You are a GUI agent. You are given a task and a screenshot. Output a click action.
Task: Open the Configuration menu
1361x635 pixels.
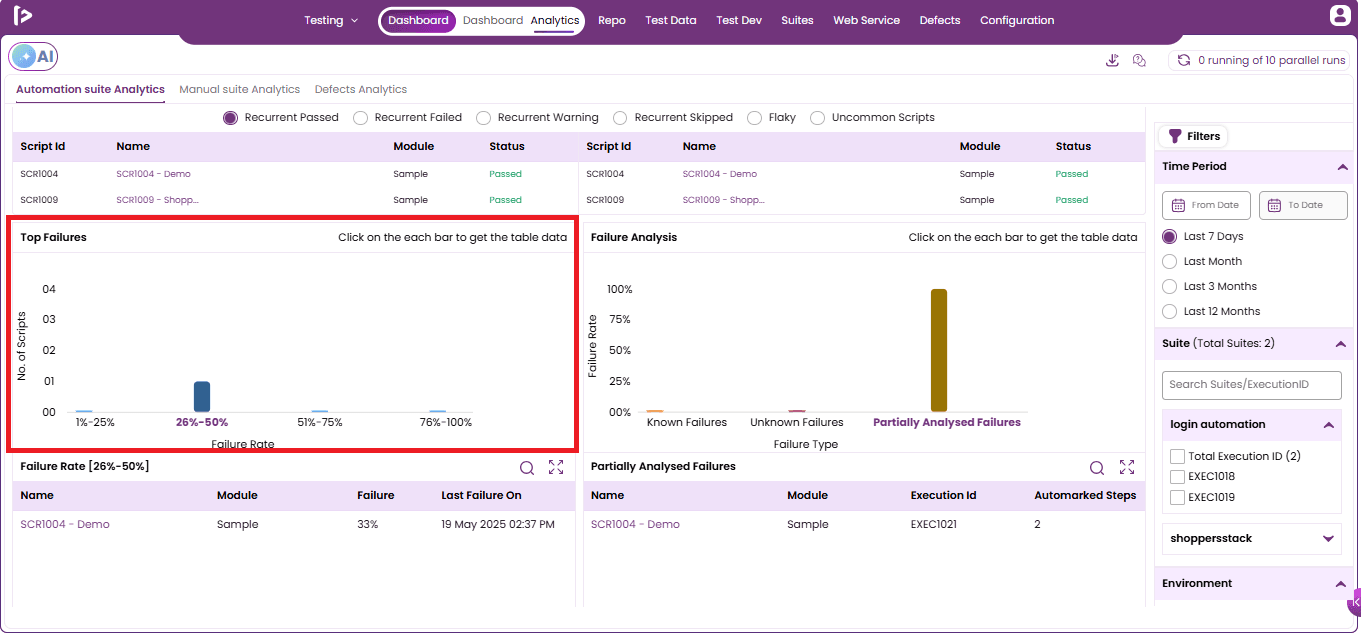tap(1017, 20)
